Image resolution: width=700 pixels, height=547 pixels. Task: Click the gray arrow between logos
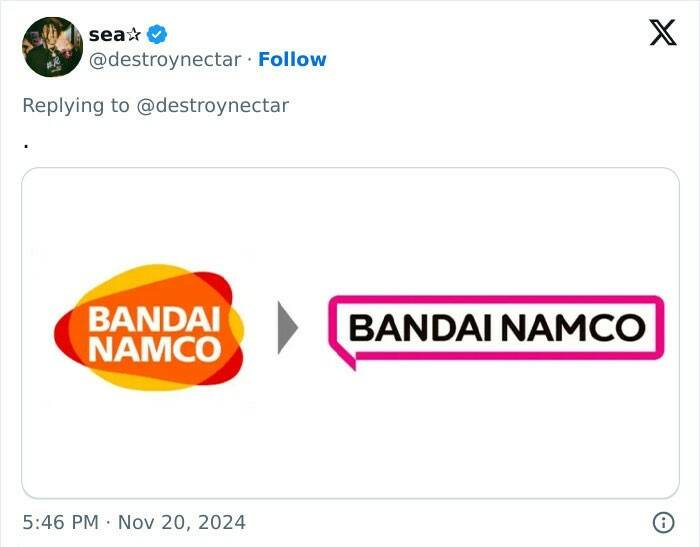(x=287, y=328)
